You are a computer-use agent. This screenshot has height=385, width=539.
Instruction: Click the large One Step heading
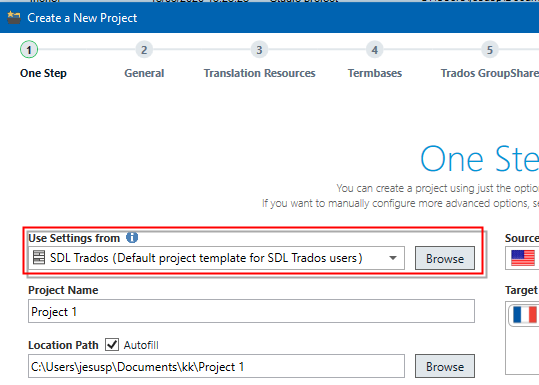tap(480, 159)
